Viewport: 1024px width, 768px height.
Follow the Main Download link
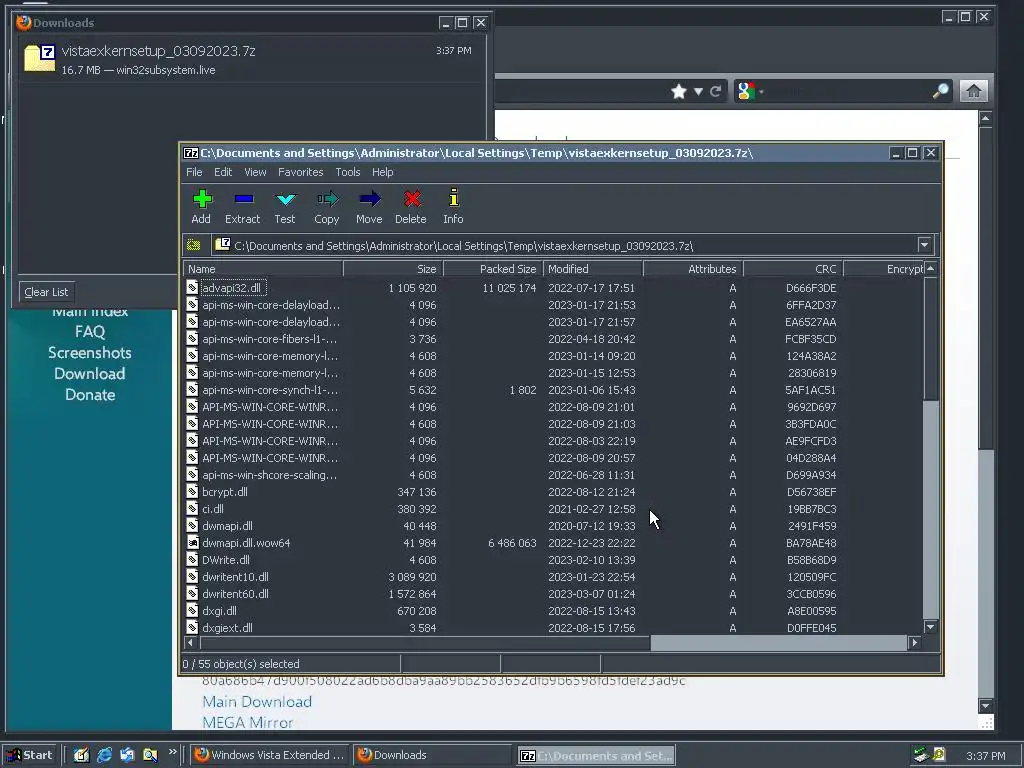click(257, 701)
